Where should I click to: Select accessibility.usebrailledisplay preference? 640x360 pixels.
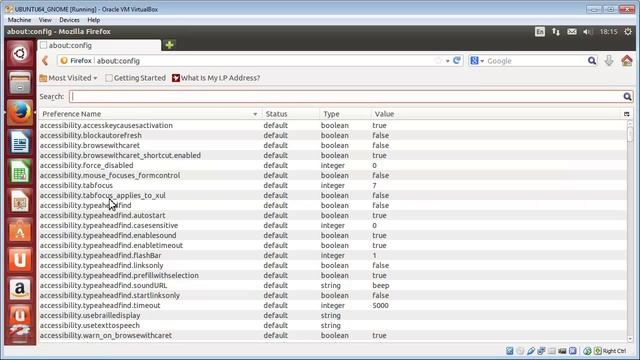pyautogui.click(x=333, y=315)
